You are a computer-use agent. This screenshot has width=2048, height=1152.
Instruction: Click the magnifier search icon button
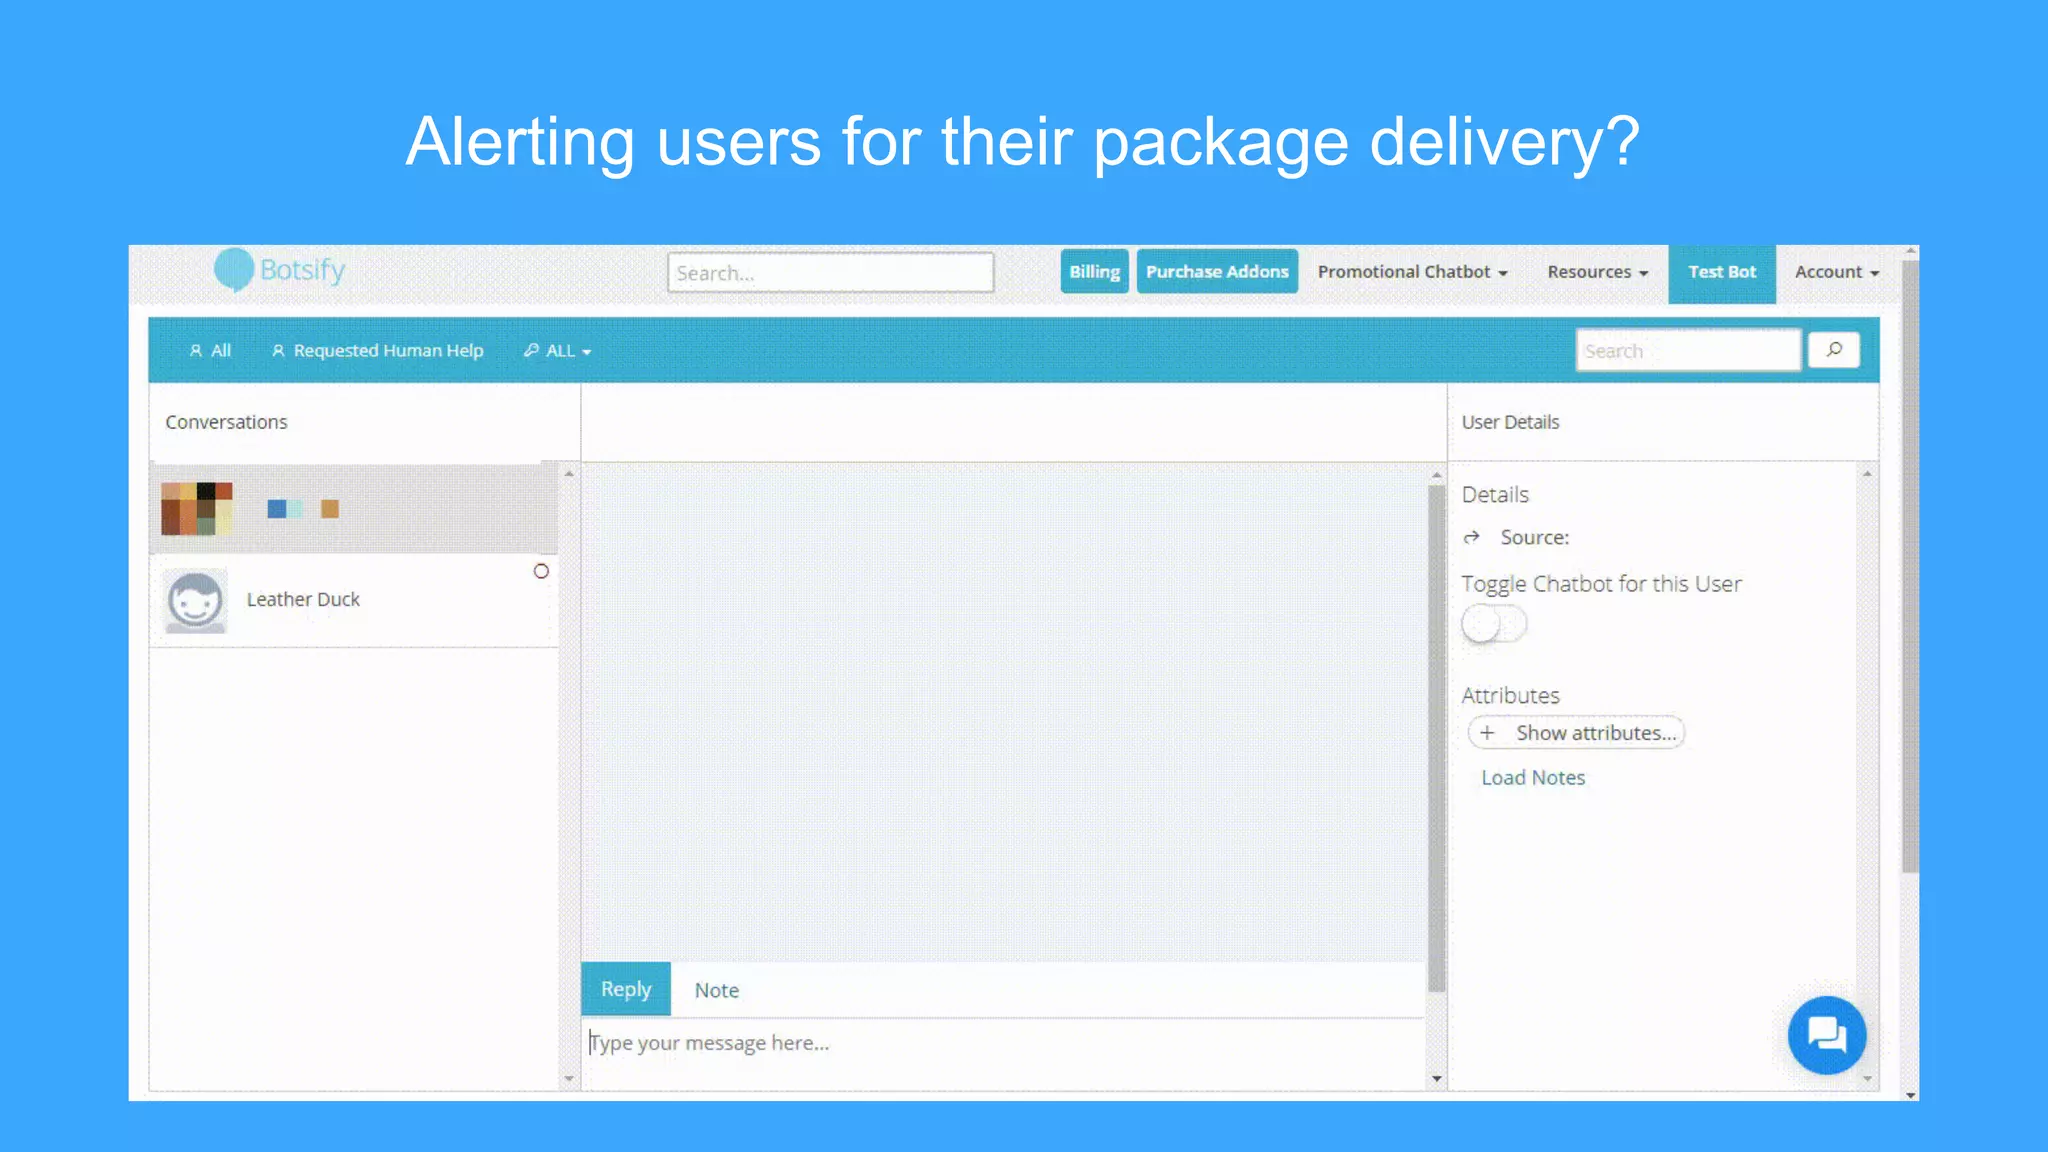click(1834, 350)
